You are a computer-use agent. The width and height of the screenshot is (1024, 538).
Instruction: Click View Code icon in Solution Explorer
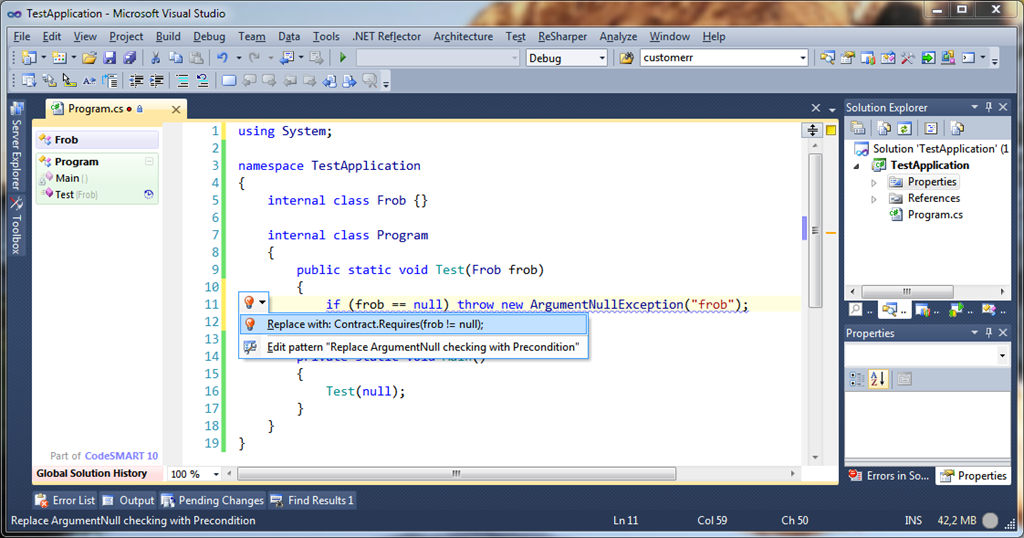[x=931, y=128]
